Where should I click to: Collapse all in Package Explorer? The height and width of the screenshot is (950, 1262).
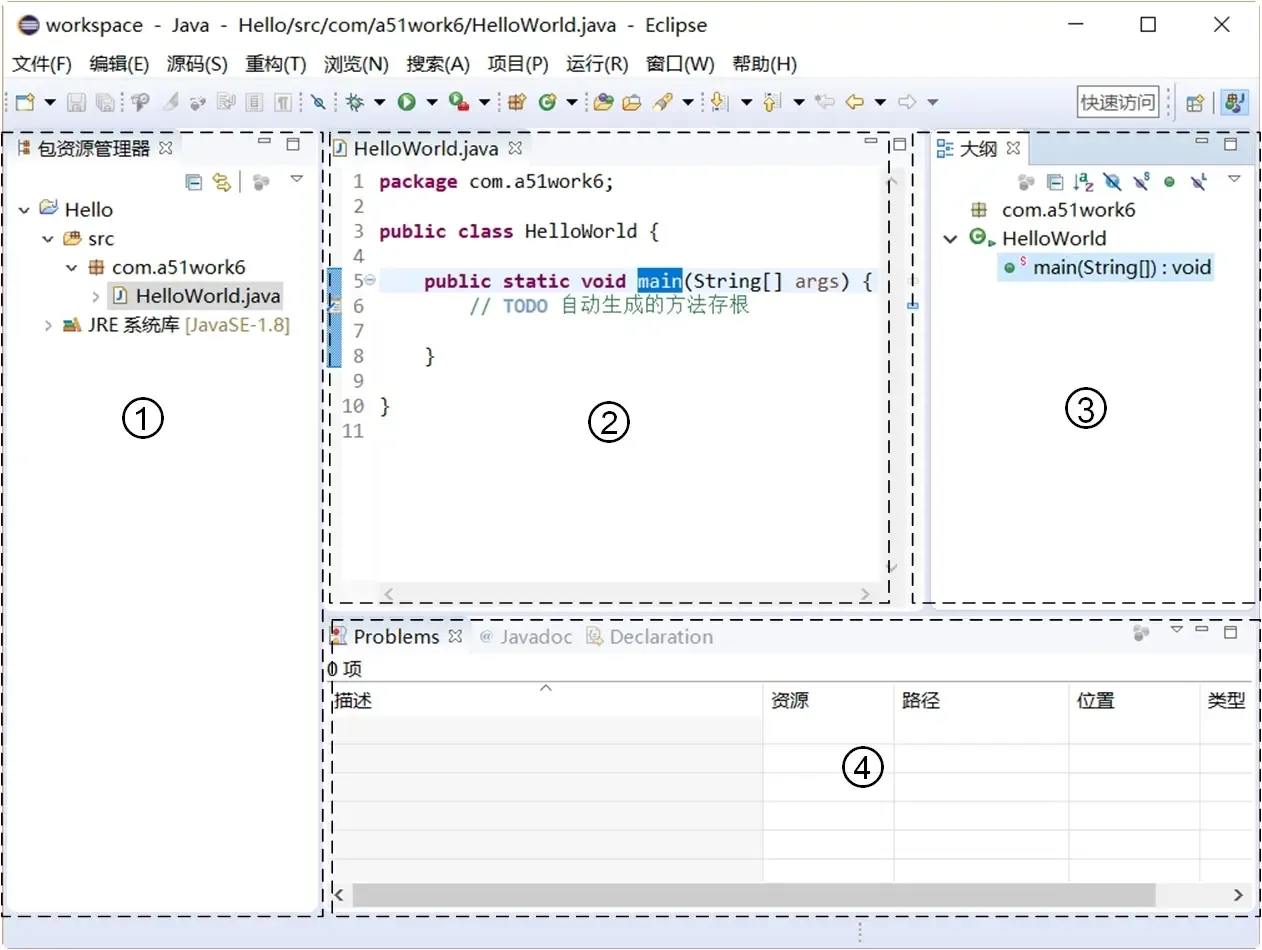(x=195, y=181)
